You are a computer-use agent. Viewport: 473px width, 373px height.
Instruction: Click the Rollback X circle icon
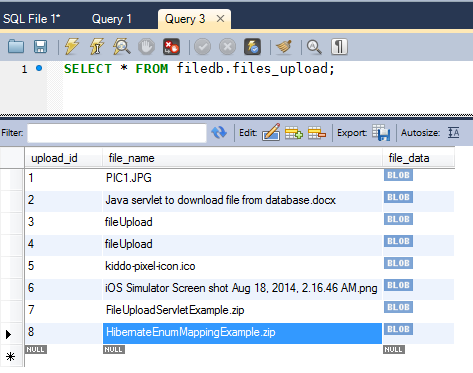point(227,47)
